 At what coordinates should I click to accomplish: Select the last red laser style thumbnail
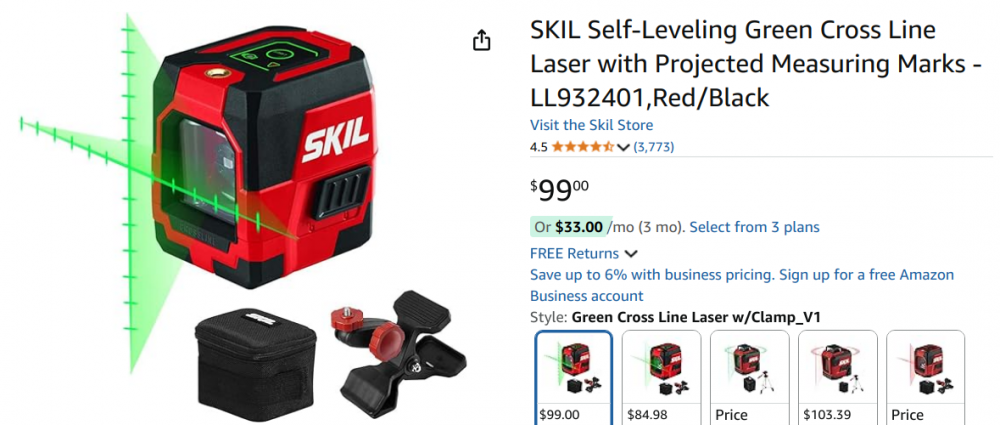[925, 377]
